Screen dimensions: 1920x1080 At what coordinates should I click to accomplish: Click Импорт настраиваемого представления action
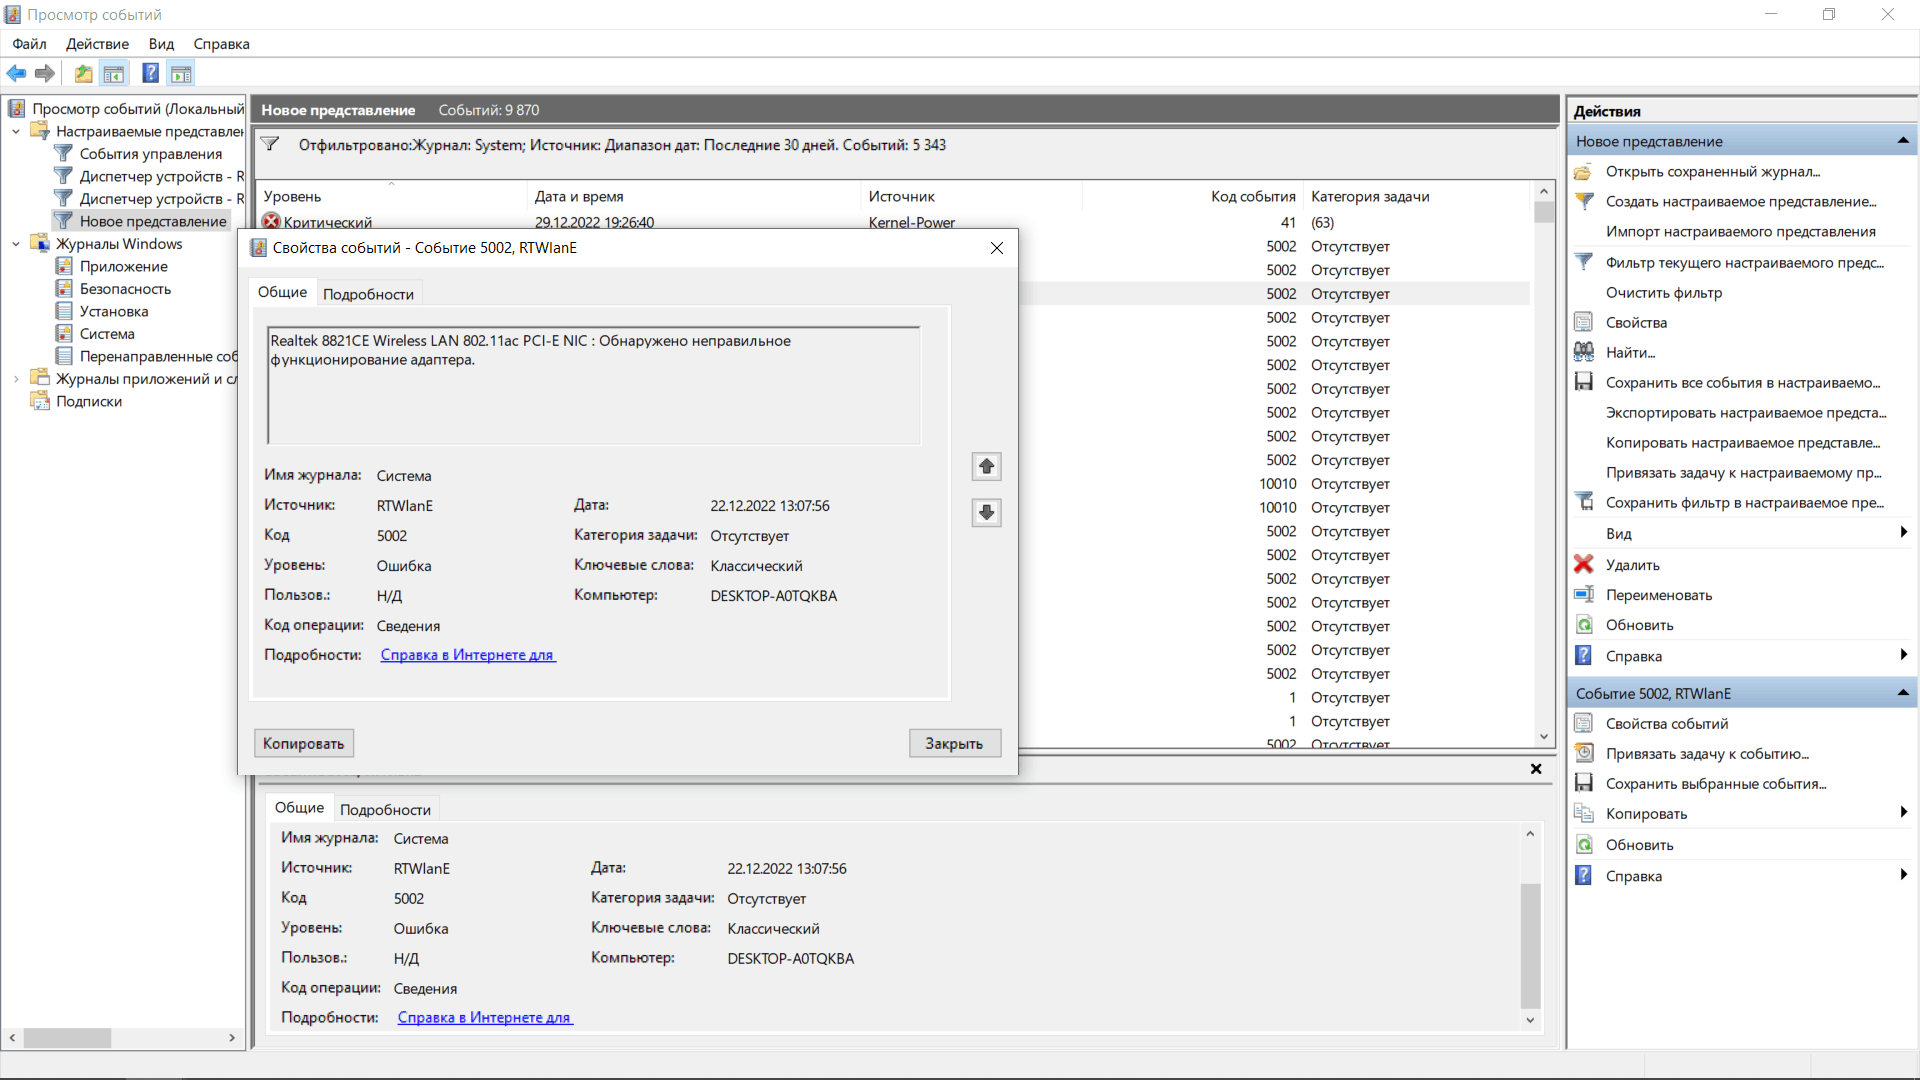tap(1740, 231)
